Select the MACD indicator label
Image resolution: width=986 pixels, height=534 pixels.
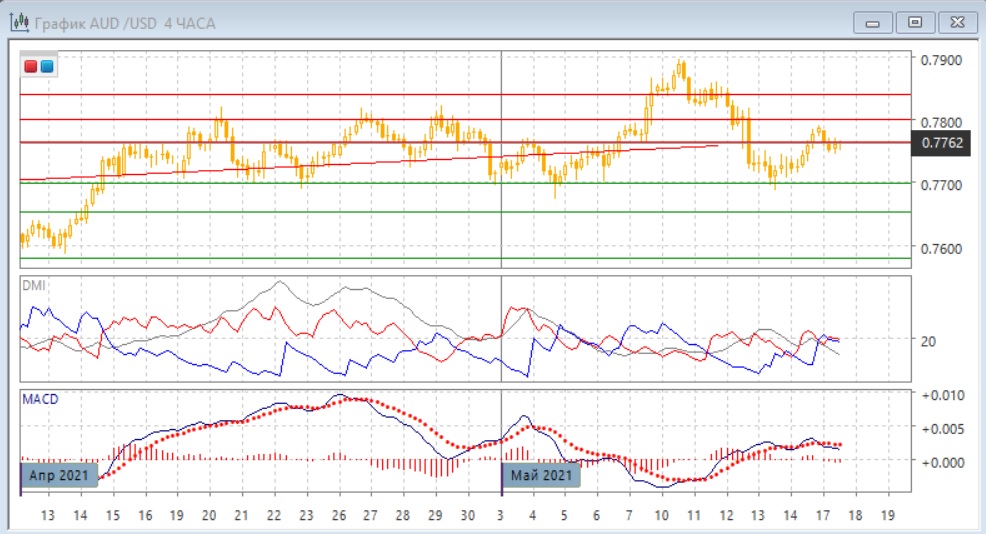point(40,399)
